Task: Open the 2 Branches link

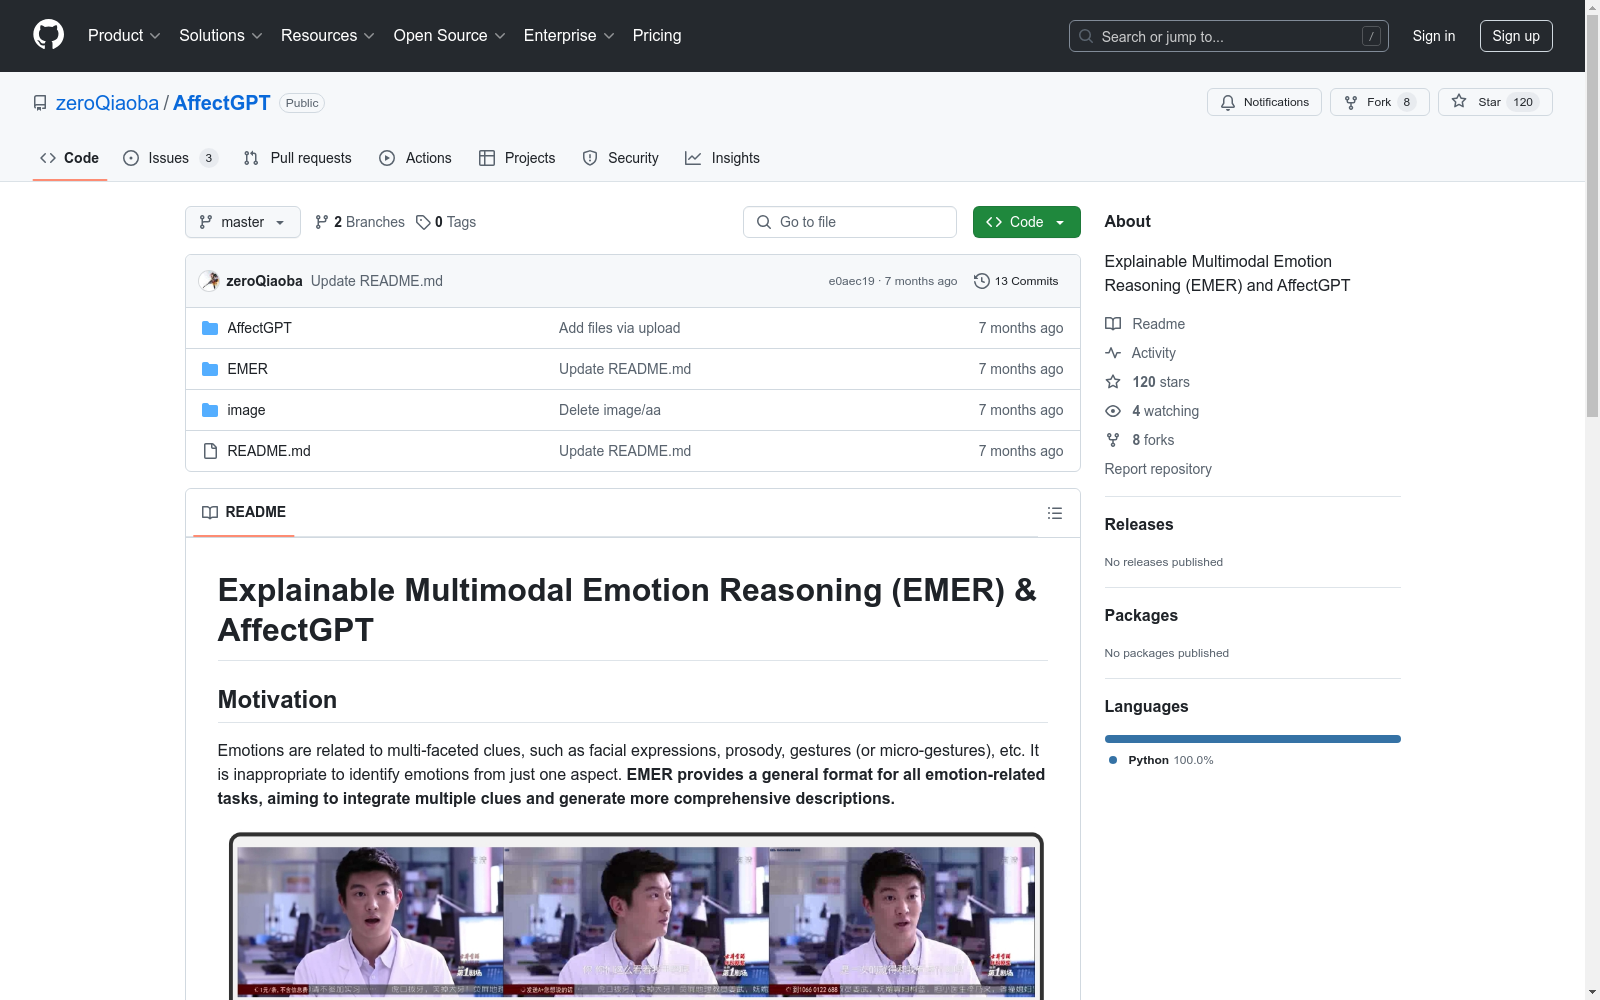Action: click(x=359, y=222)
